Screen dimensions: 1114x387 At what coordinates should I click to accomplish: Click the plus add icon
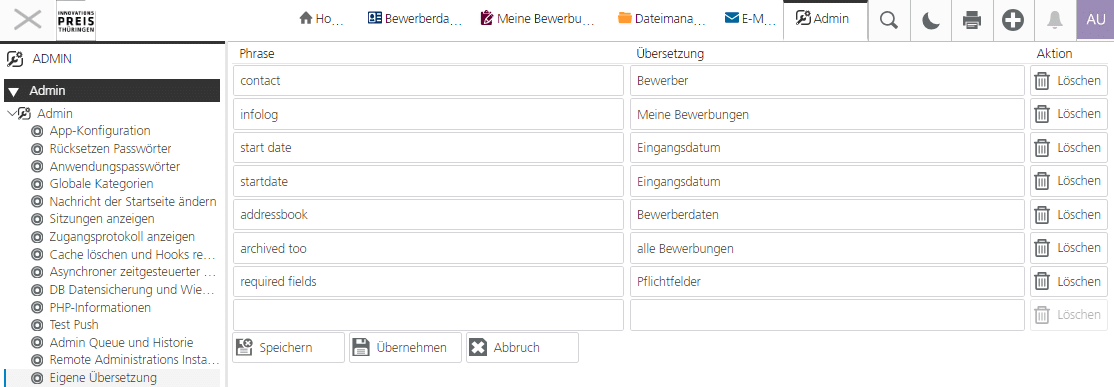[x=1013, y=20]
